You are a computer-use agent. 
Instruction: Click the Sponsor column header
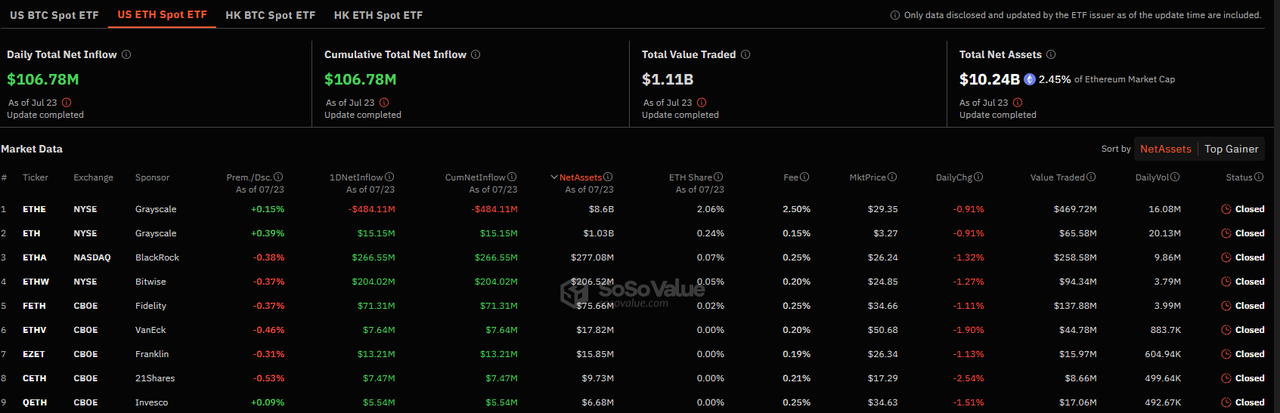tap(152, 177)
